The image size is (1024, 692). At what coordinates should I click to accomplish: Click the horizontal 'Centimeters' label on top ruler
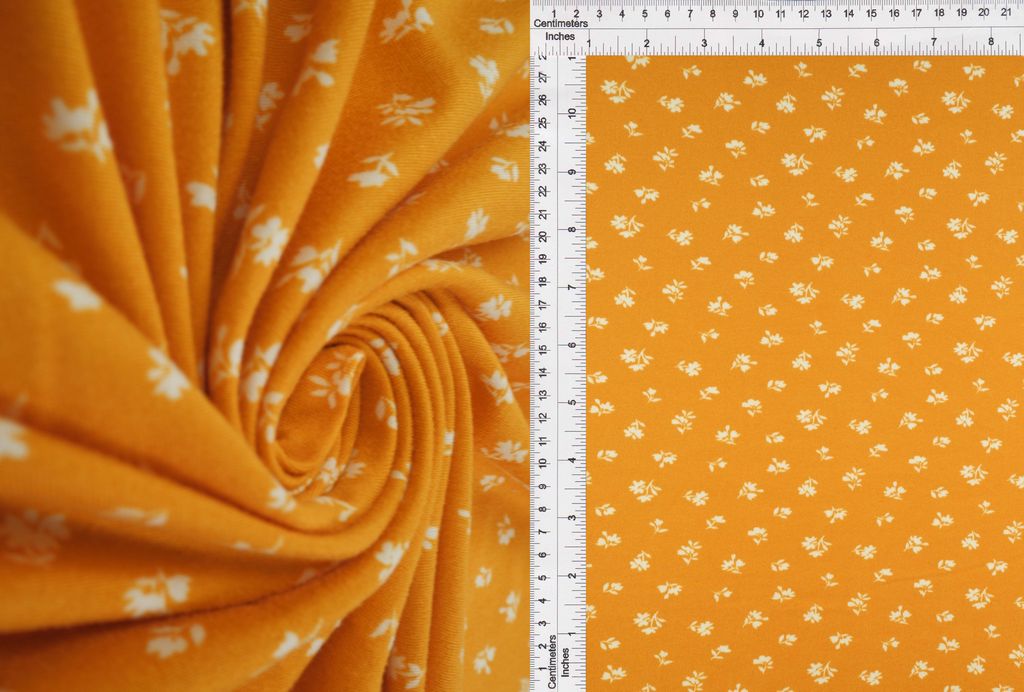coord(560,24)
